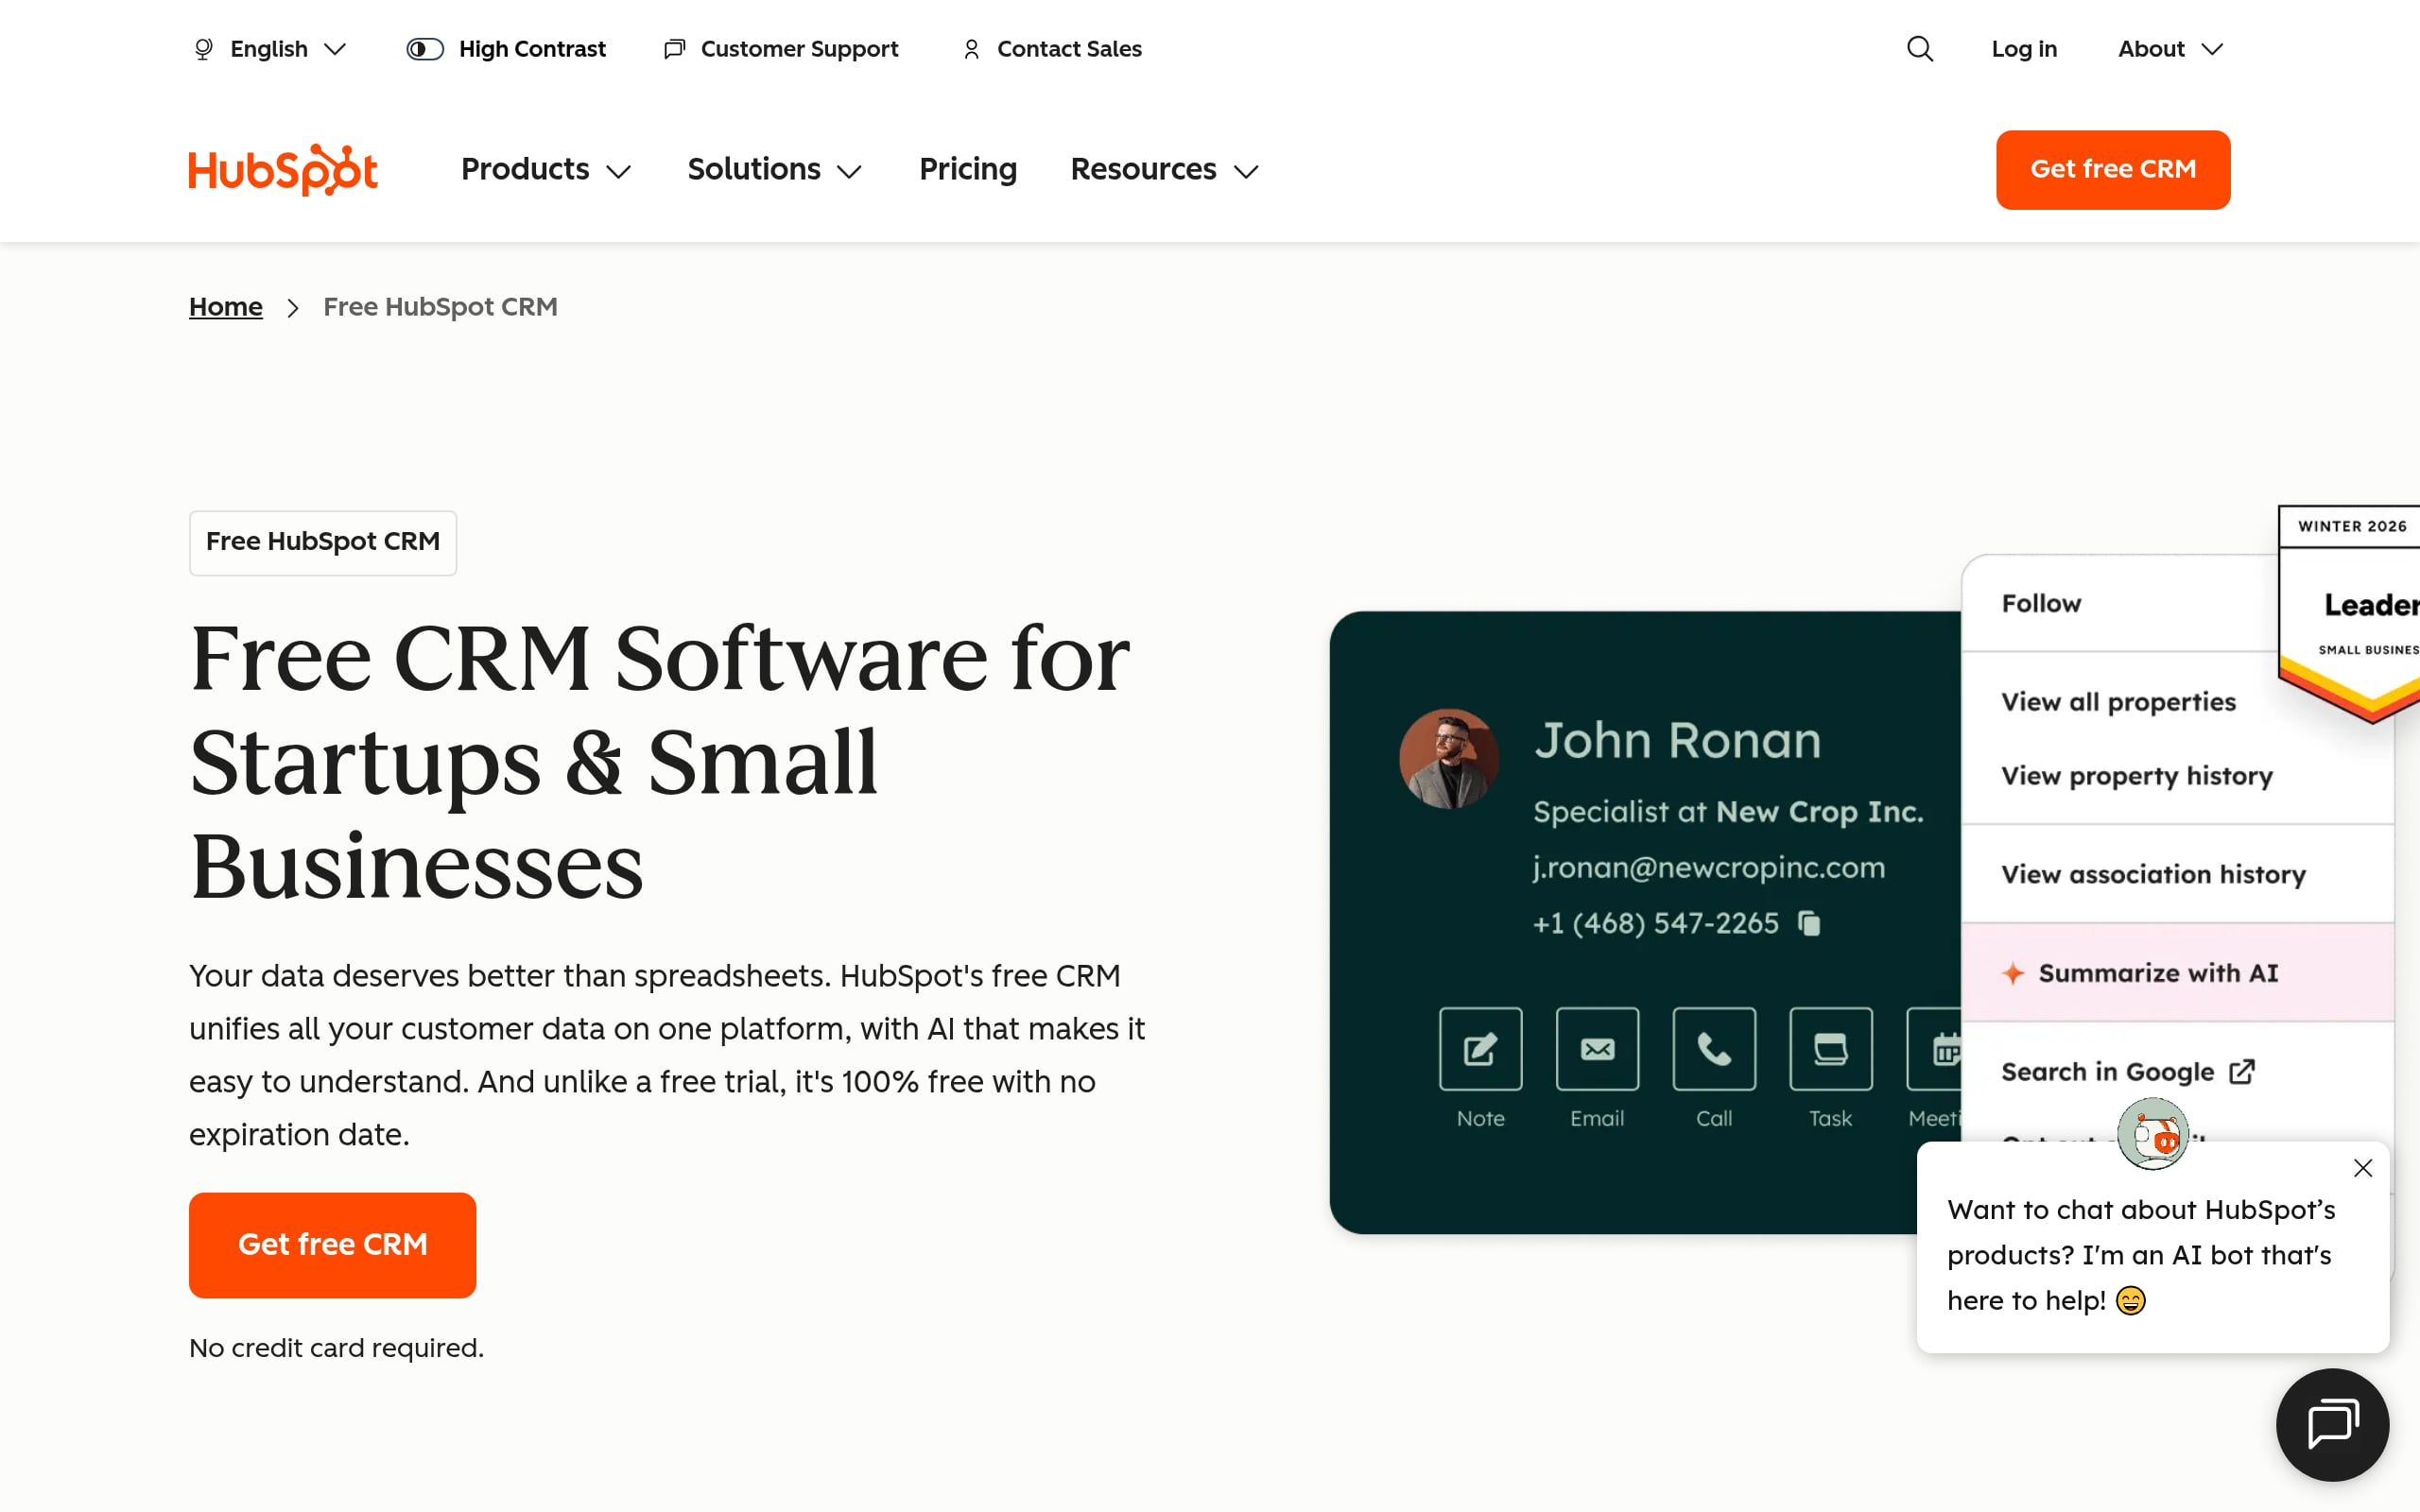Dismiss the AI bot chat popup

pyautogui.click(x=2362, y=1167)
